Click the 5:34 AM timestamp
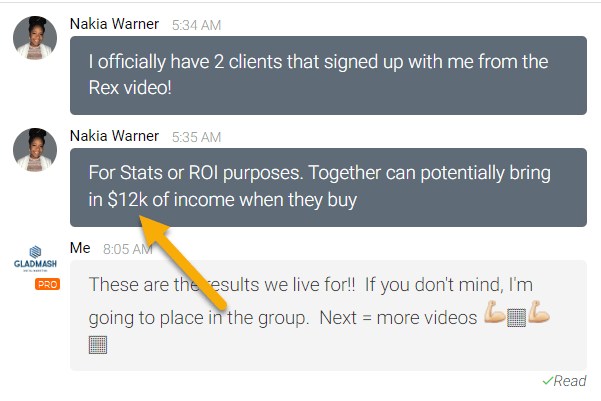 click(196, 25)
